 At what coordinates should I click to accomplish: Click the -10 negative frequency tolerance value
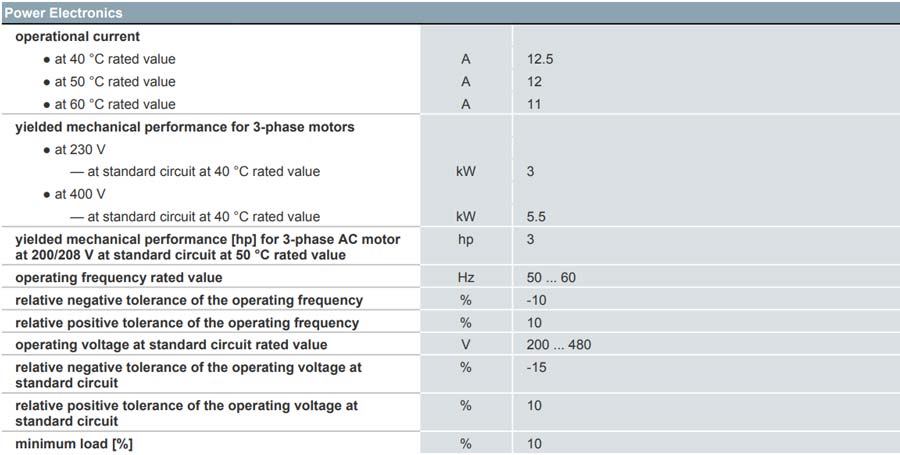click(536, 300)
